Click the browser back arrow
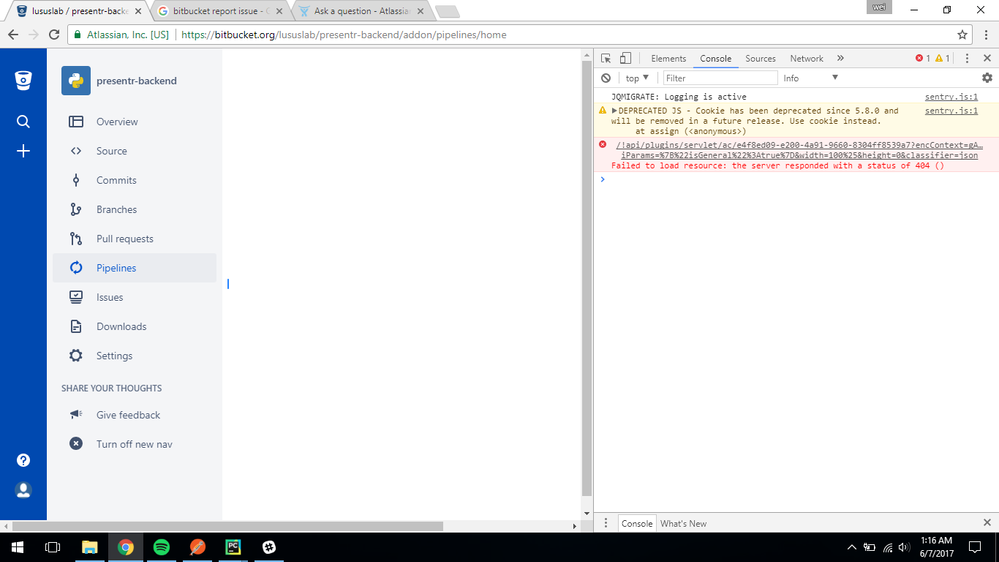The image size is (999, 562). coord(13,34)
